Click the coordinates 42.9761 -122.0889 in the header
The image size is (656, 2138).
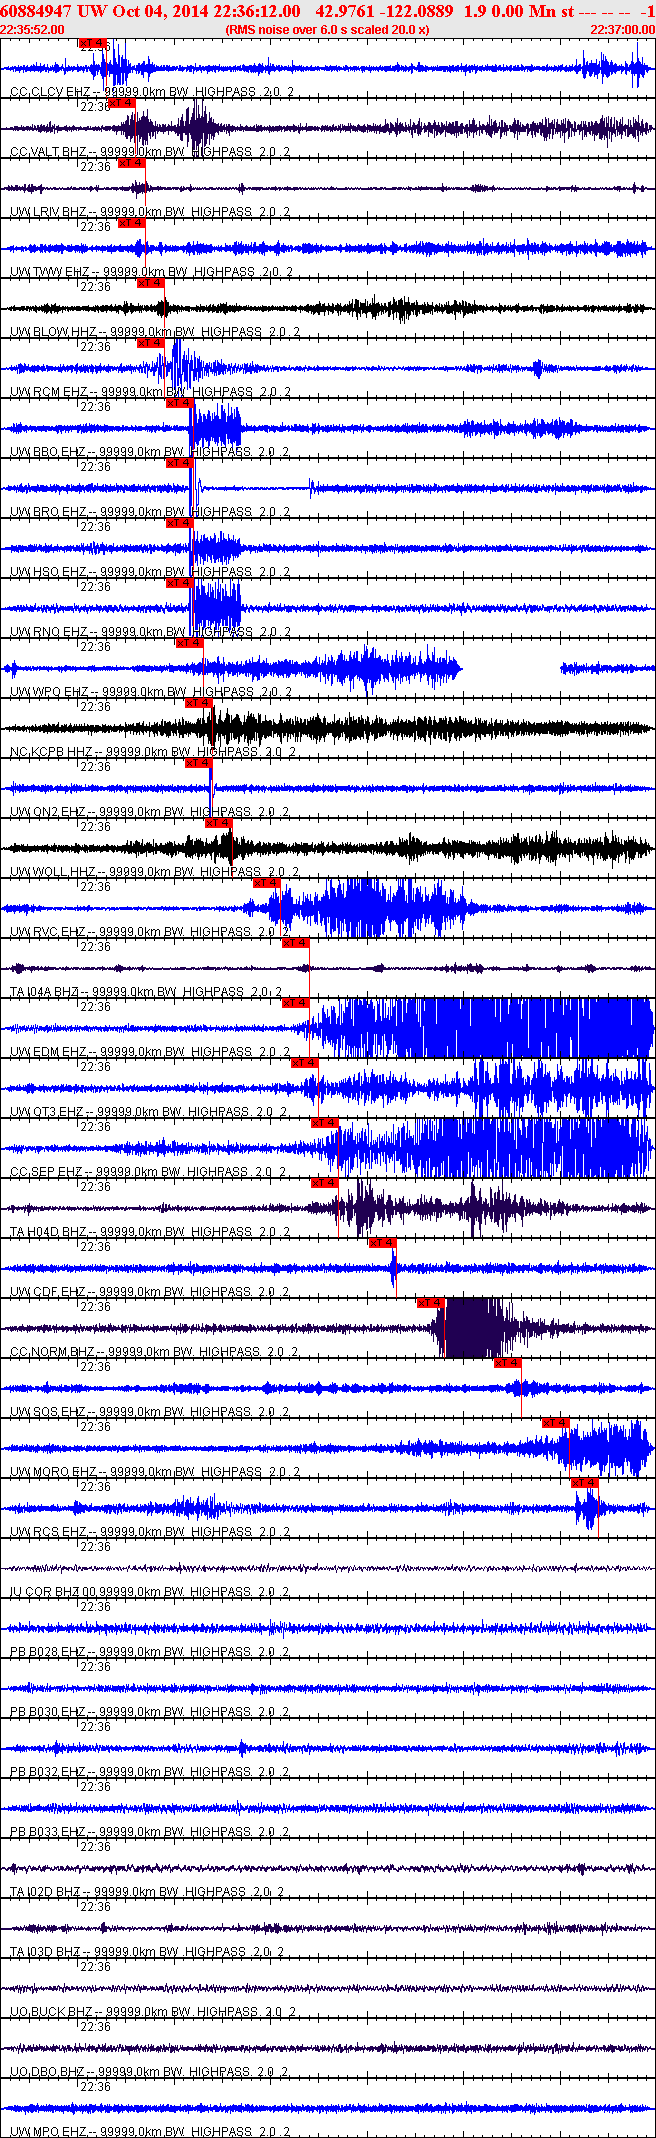coord(384,11)
